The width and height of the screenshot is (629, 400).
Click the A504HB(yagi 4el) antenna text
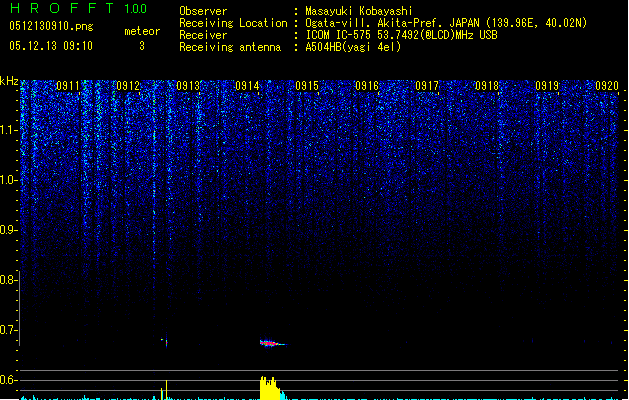[353, 47]
